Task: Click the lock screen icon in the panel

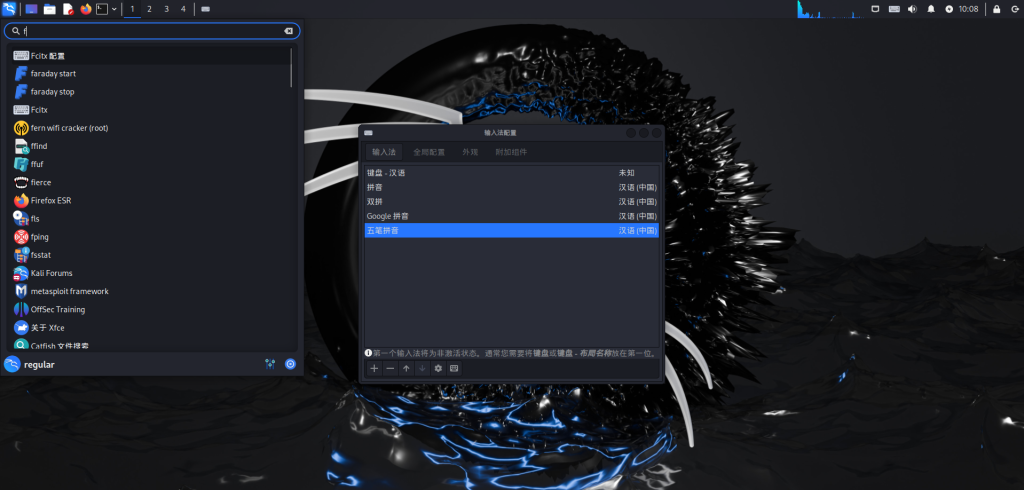Action: (x=995, y=9)
